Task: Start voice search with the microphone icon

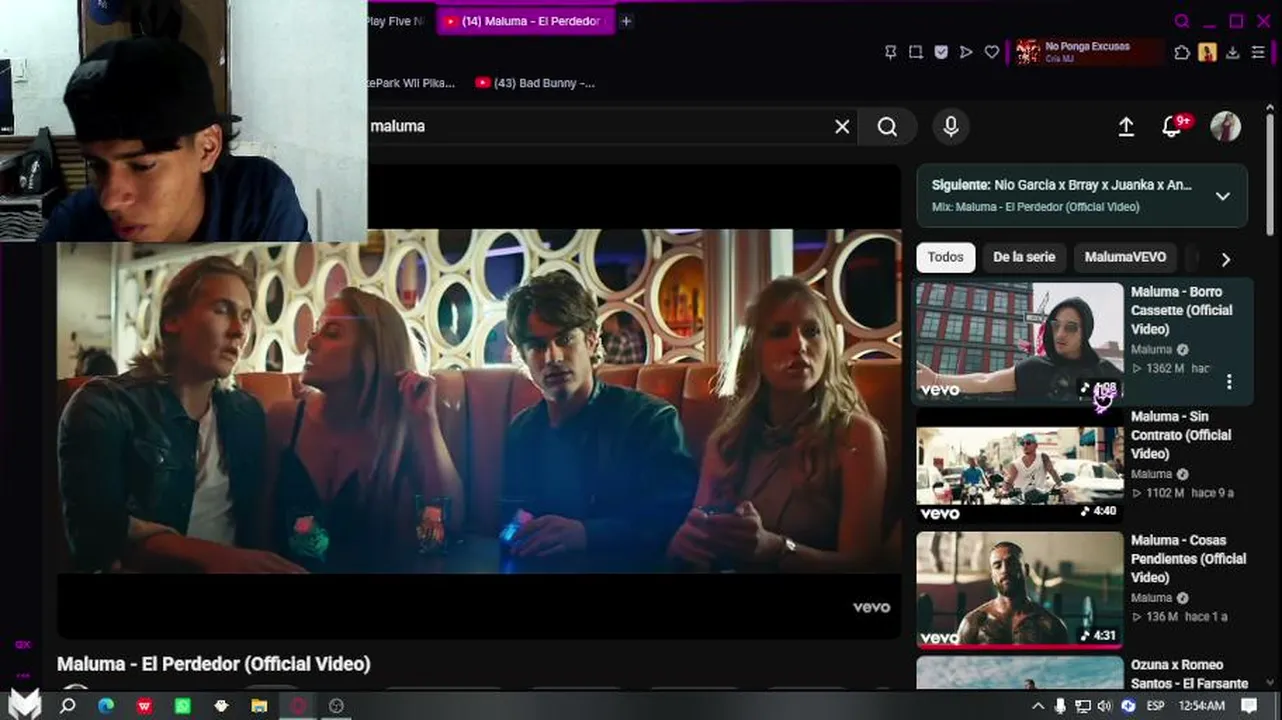Action: [951, 127]
